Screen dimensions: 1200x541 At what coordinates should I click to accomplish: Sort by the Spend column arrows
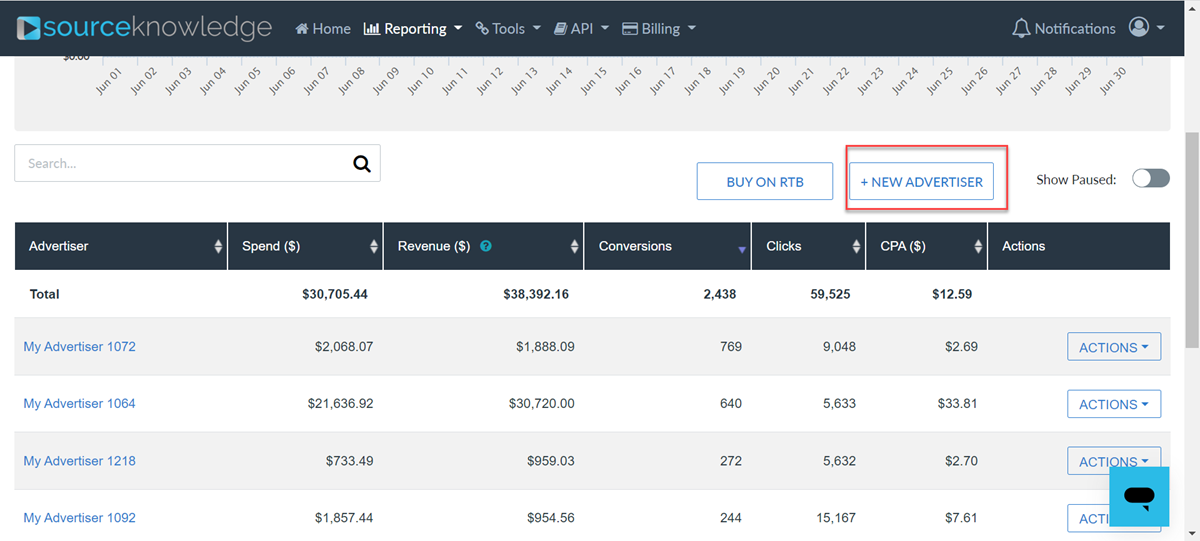pos(374,246)
